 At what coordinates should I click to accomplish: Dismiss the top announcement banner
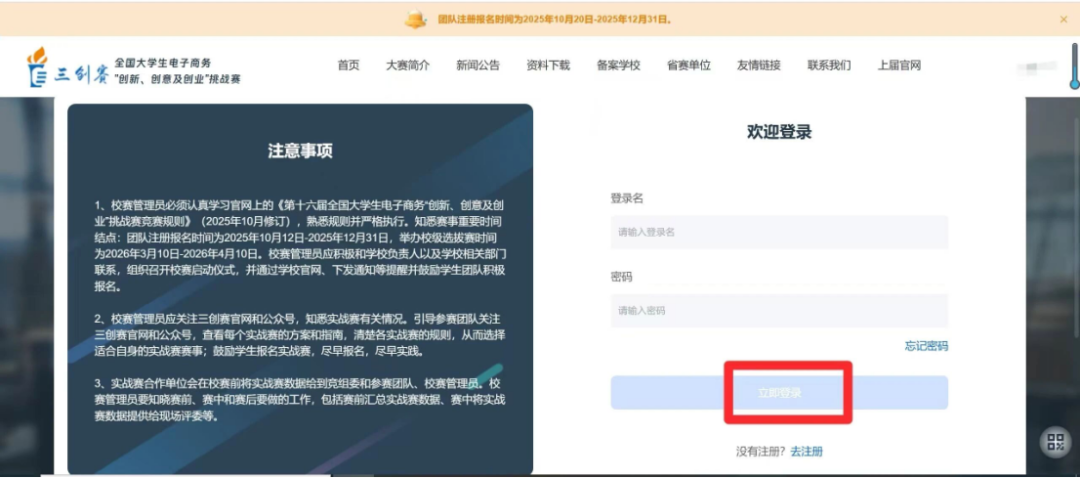[x=1063, y=19]
